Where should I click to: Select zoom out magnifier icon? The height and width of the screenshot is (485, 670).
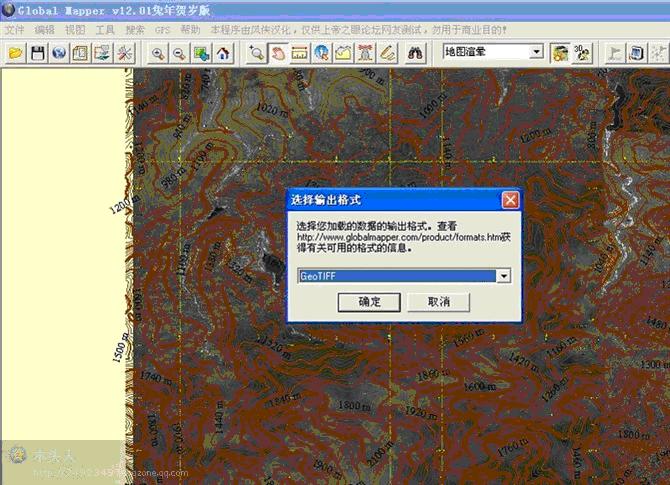[x=179, y=53]
